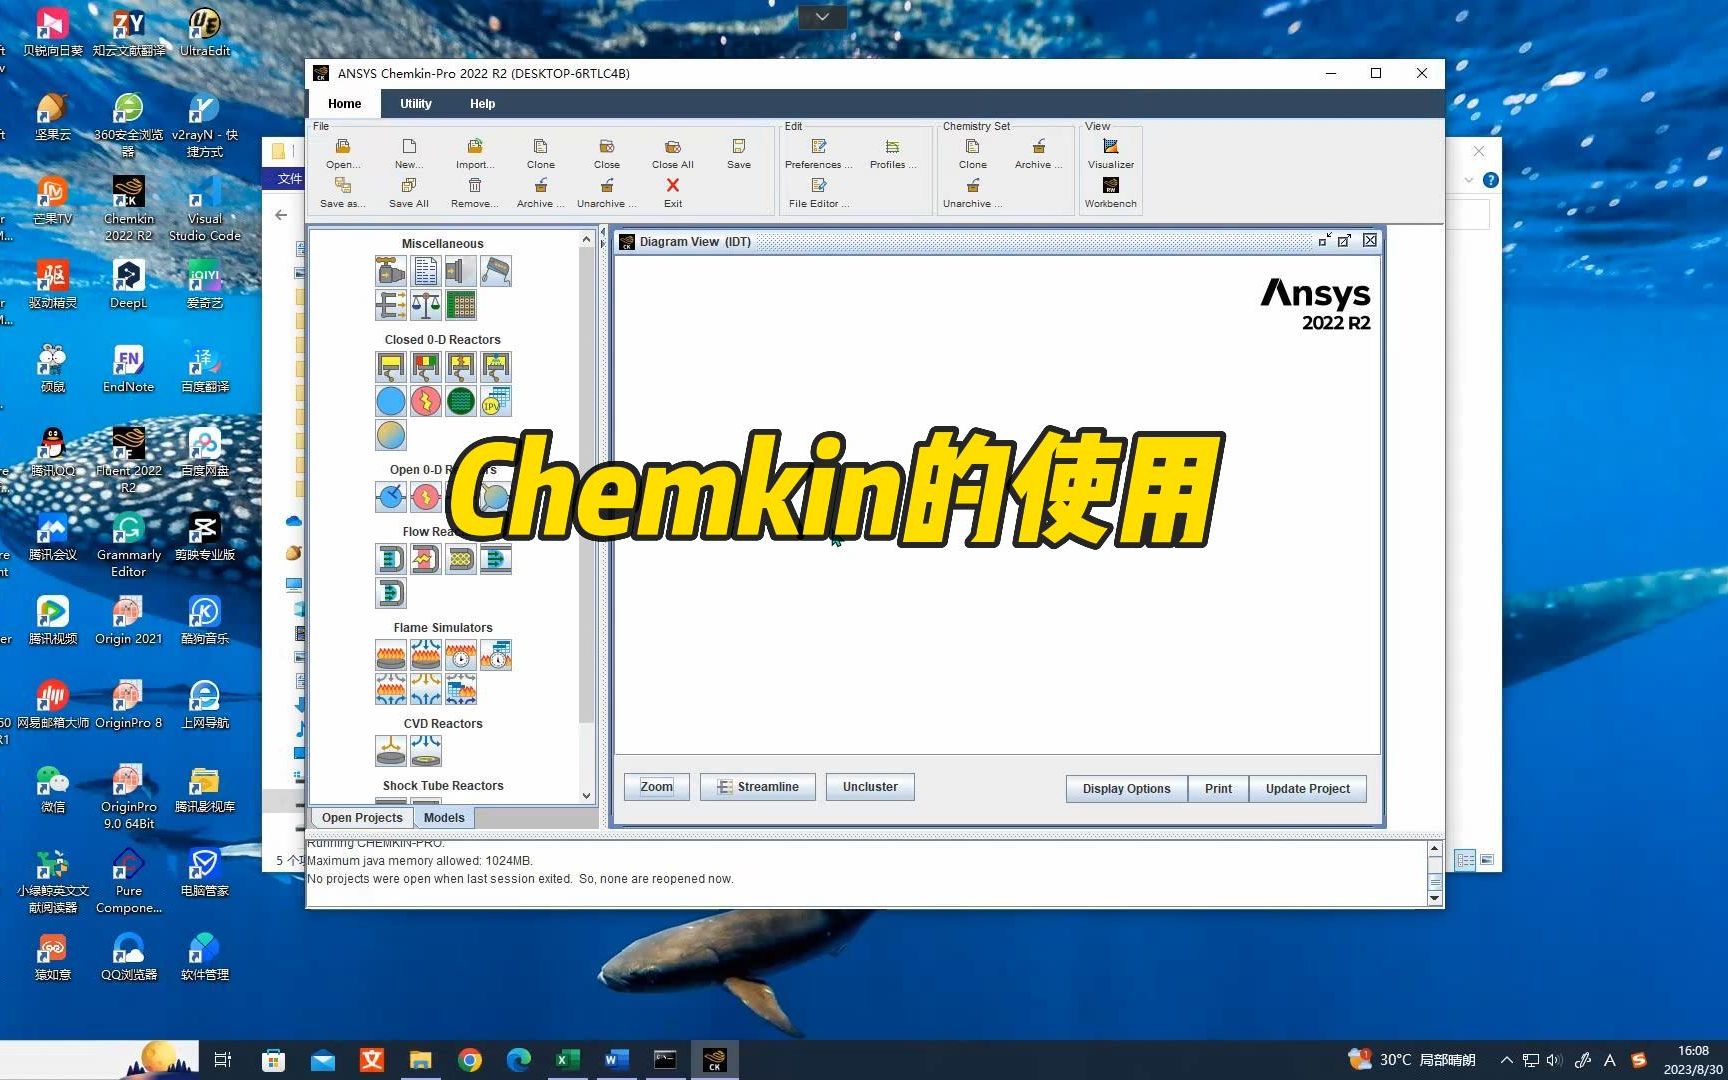Select the blue circle closed 0-D reactor model

pyautogui.click(x=391, y=401)
